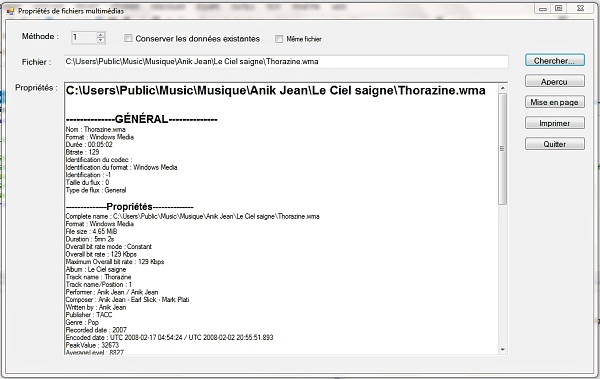Click the properties scrollbar up arrow
This screenshot has width=600, height=379.
click(503, 88)
